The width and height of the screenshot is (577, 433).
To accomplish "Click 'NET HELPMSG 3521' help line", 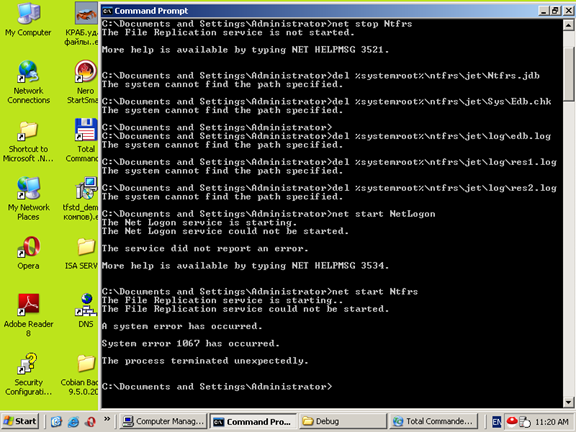I will (245, 50).
